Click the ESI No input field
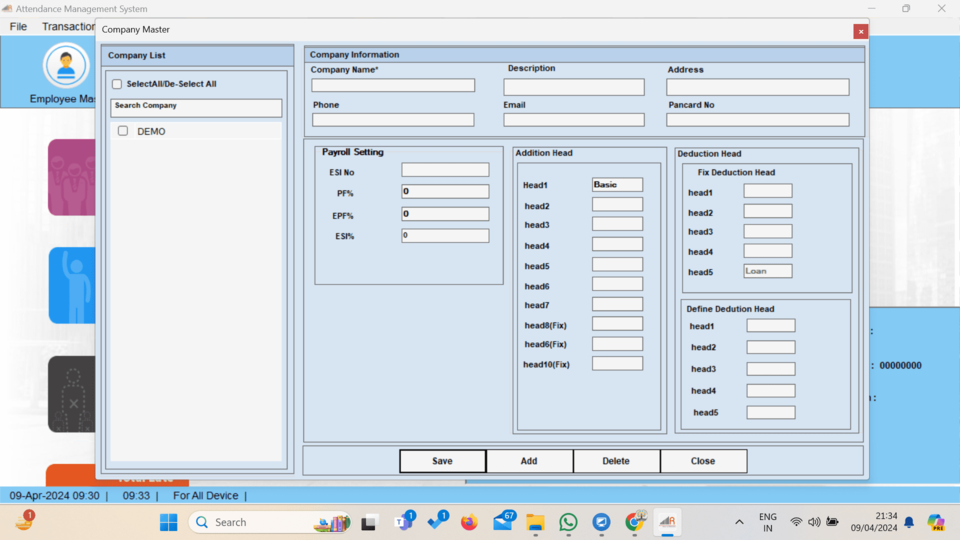Viewport: 960px width, 540px height. coord(445,170)
